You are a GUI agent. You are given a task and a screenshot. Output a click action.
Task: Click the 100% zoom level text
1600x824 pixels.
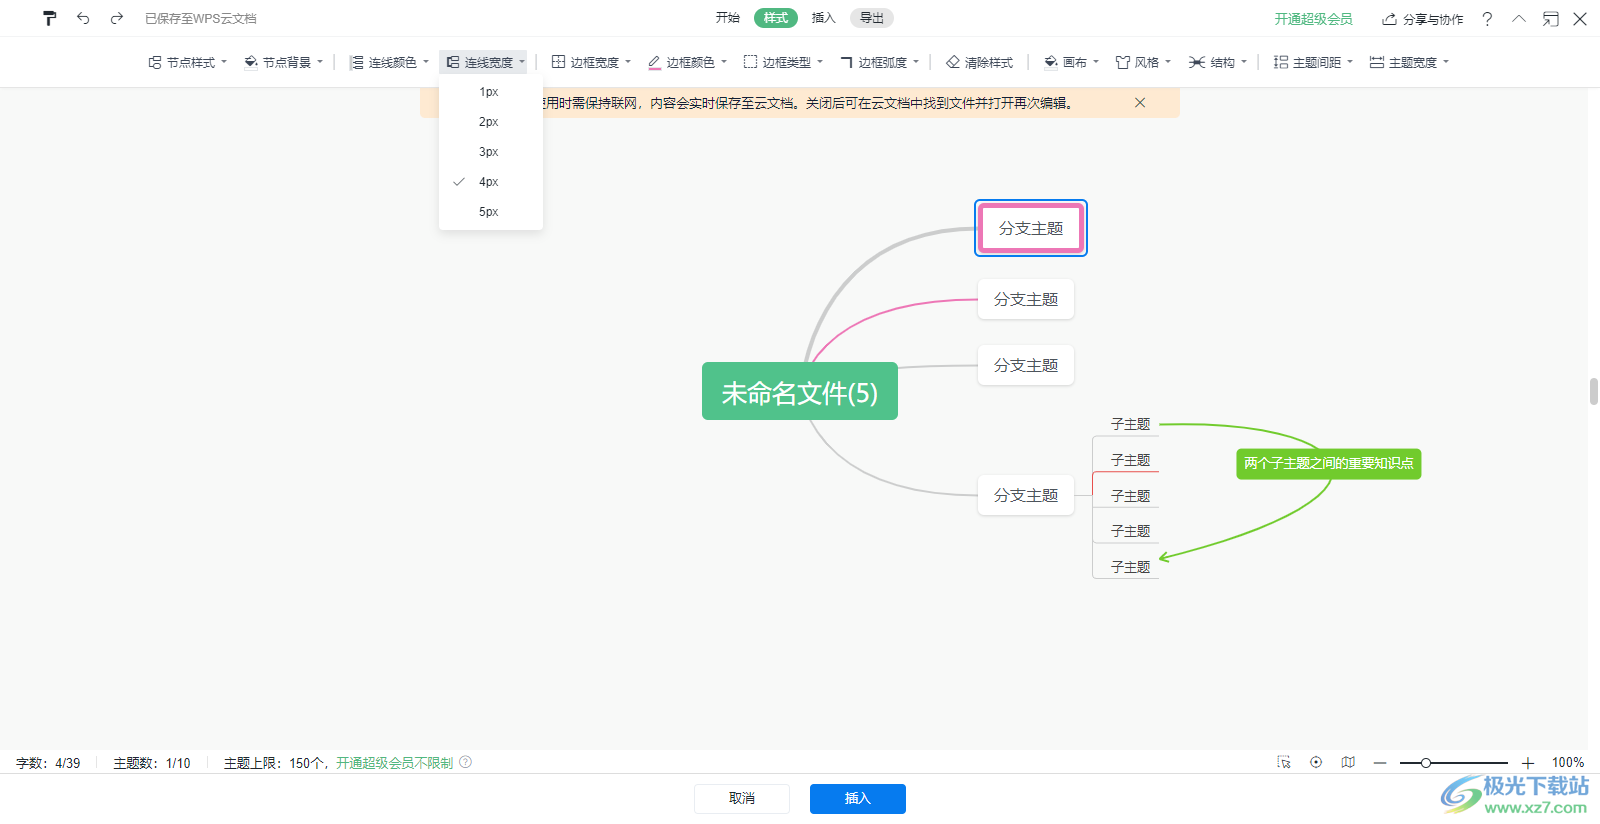1568,763
